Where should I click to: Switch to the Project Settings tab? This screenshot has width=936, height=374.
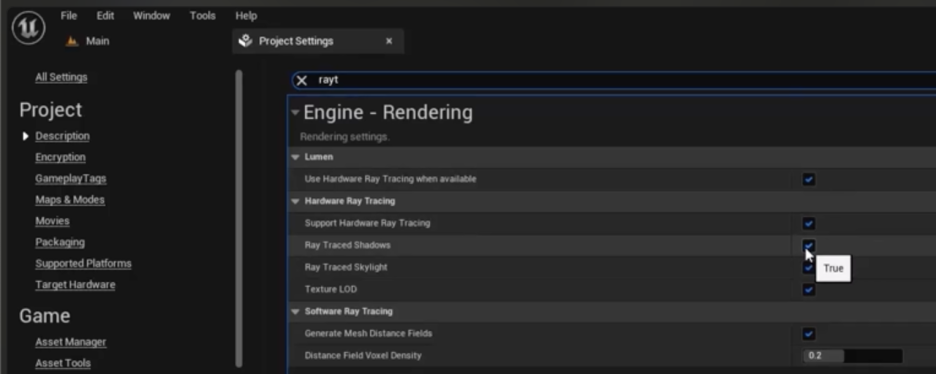point(318,41)
